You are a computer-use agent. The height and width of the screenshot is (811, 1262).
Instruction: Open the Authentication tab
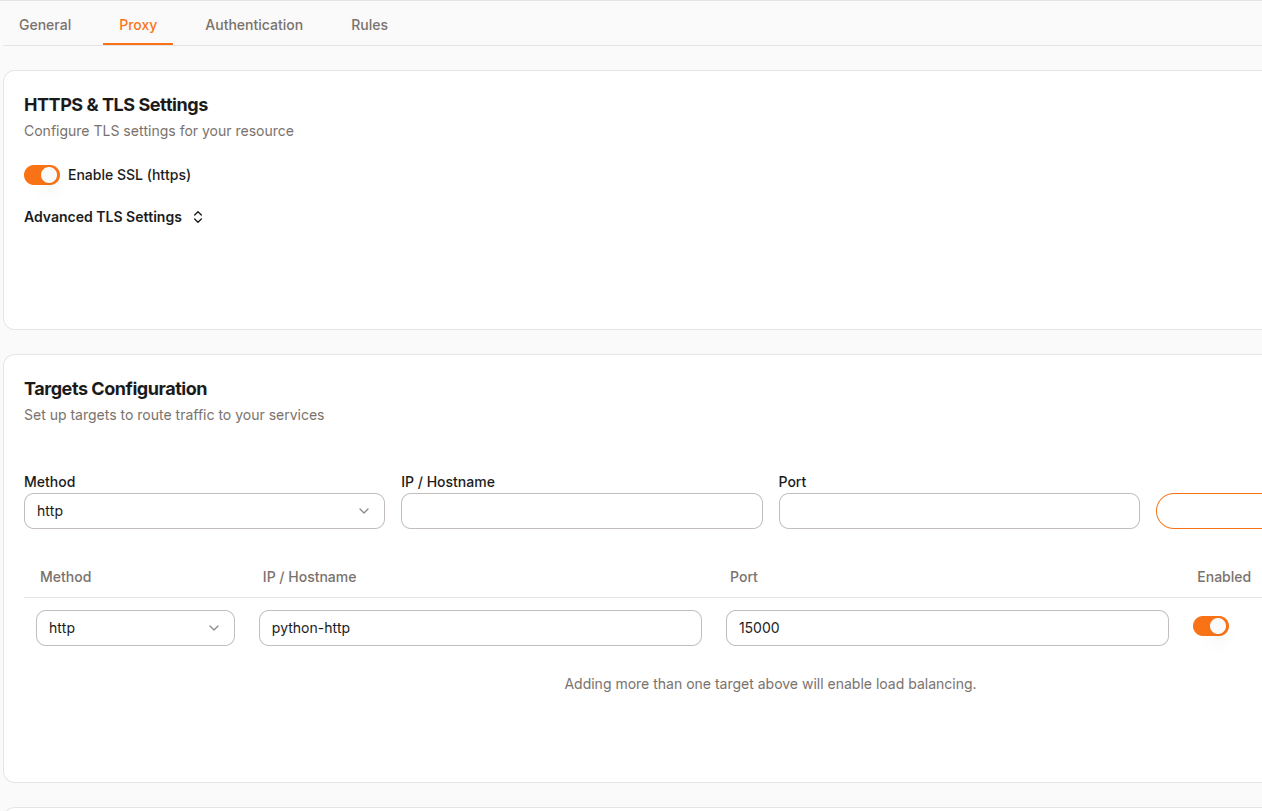(x=254, y=25)
